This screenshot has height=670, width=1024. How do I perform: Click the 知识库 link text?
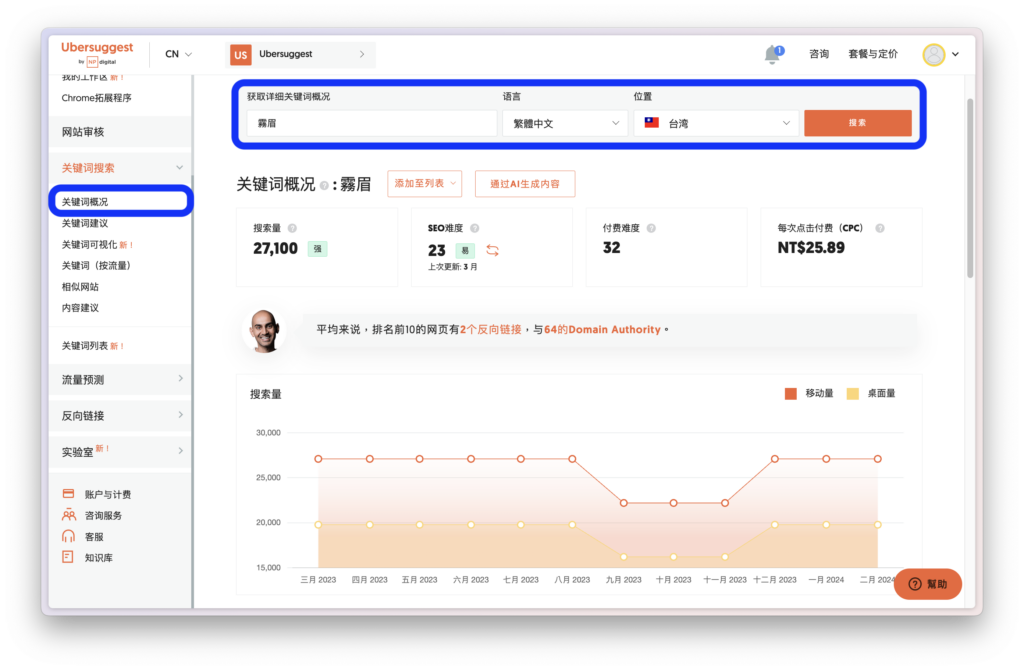click(x=99, y=558)
